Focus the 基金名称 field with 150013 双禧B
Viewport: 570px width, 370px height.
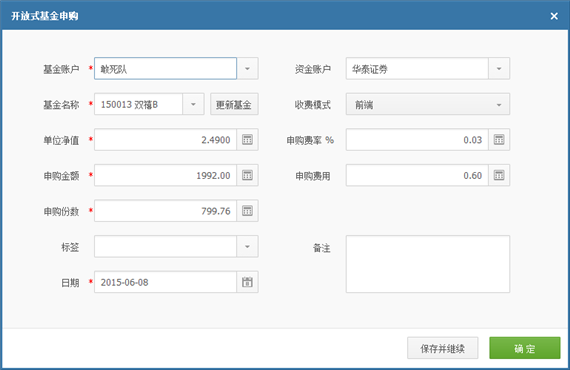point(139,104)
